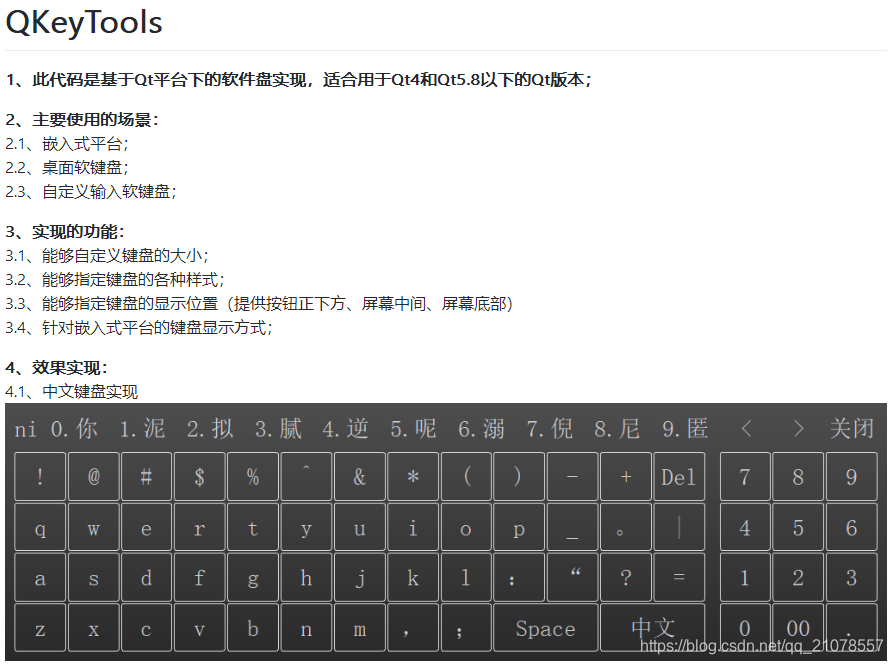The height and width of the screenshot is (665, 894).
Task: Choose candidate 4. 逆
Action: point(346,428)
